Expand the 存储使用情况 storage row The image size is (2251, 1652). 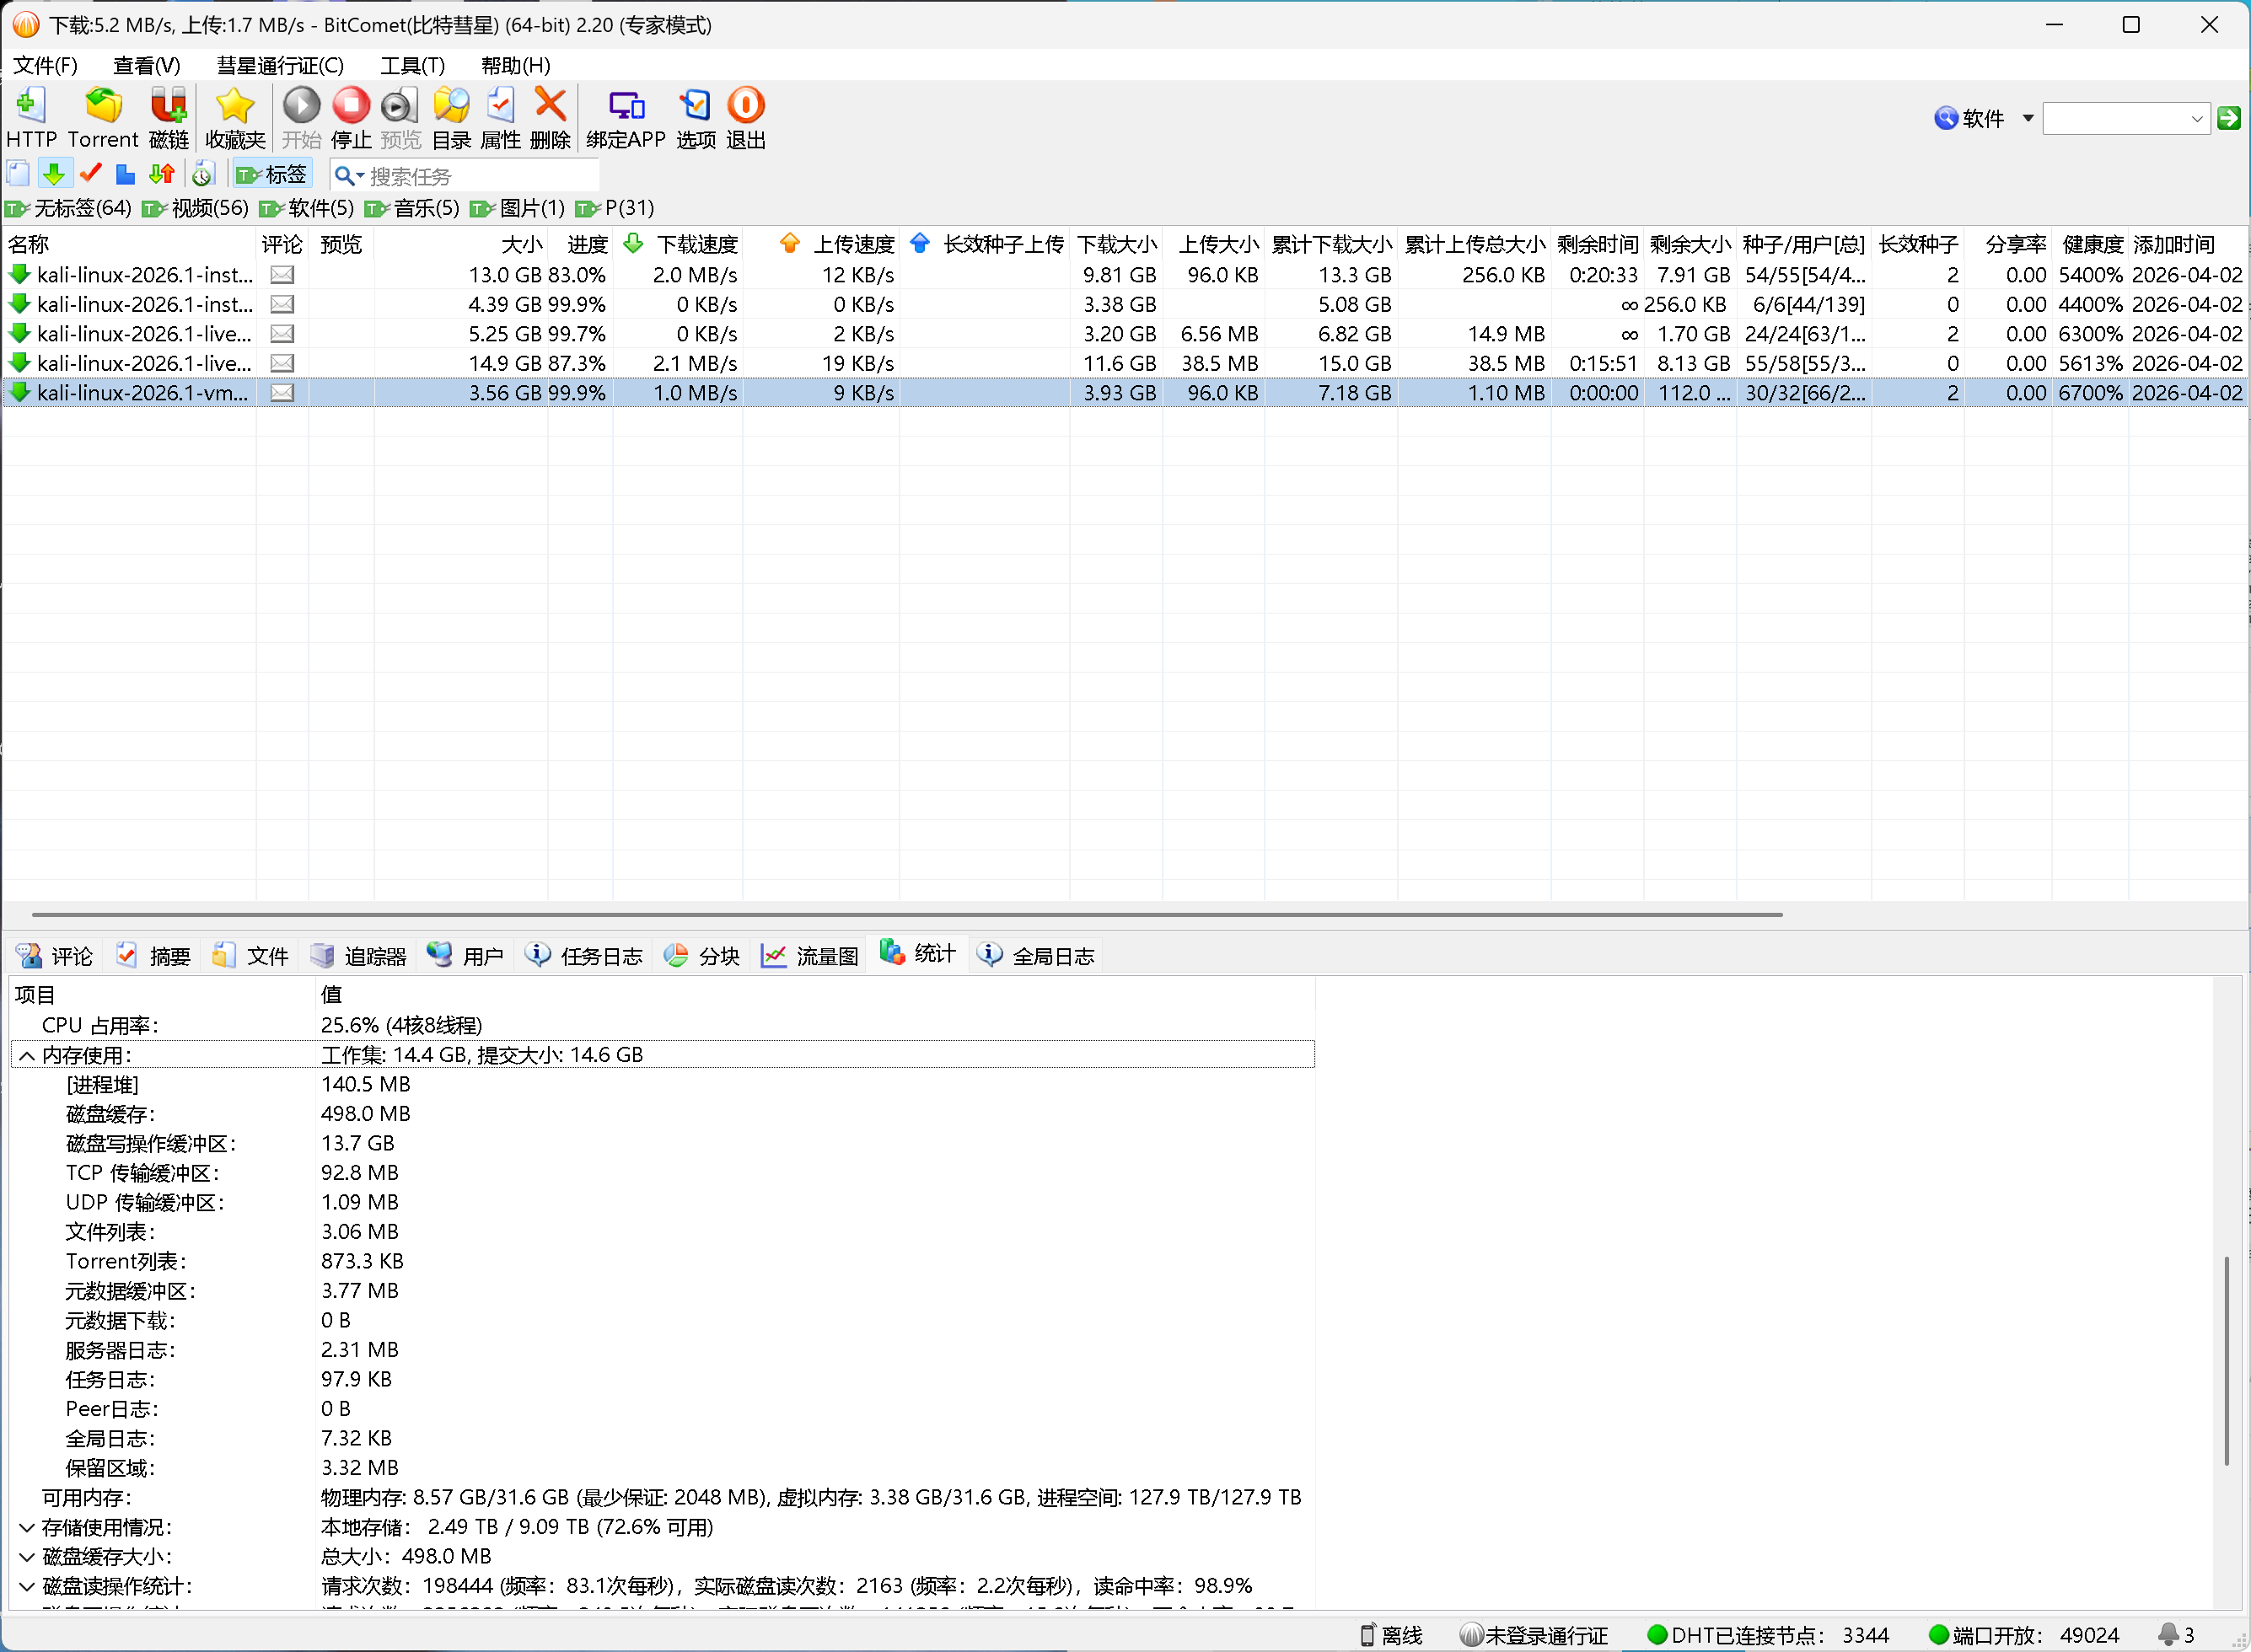[x=27, y=1527]
